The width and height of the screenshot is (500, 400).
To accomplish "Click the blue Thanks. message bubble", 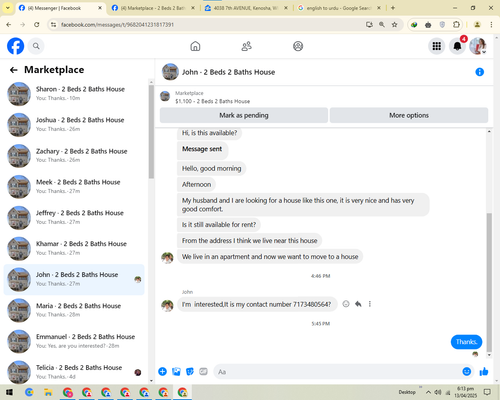I will pos(466,342).
